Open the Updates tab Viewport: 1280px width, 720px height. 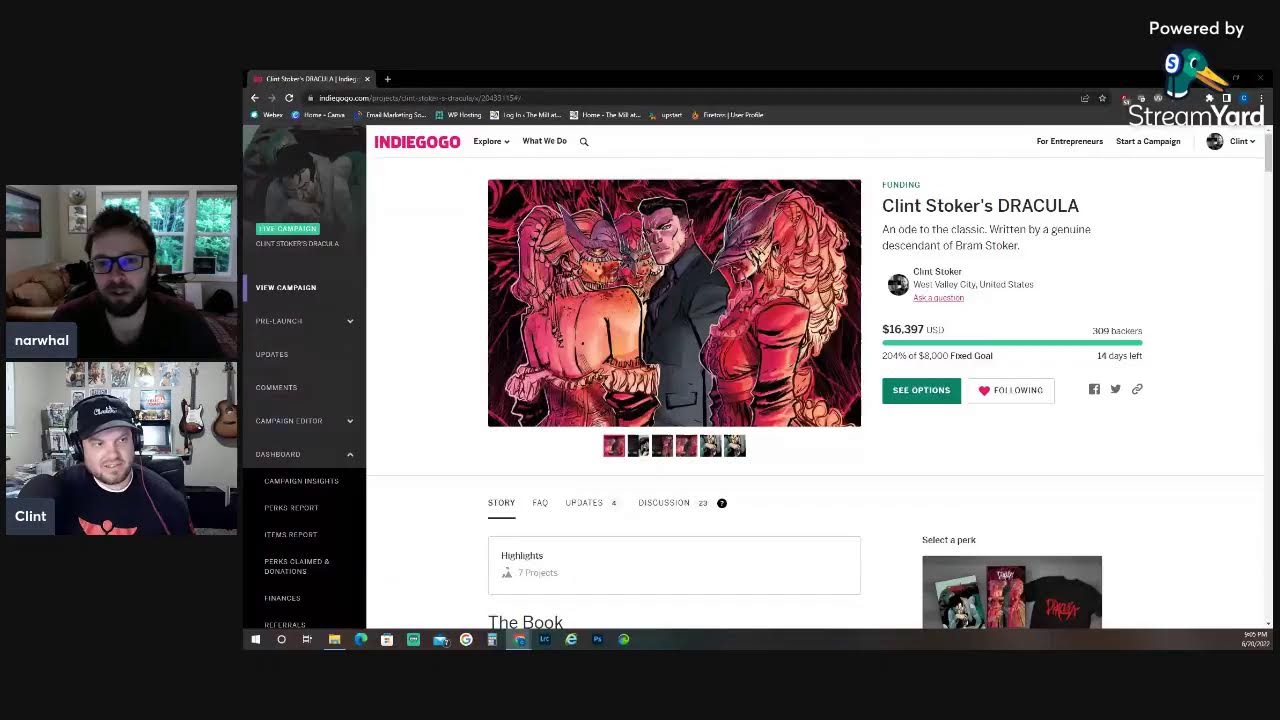[584, 503]
